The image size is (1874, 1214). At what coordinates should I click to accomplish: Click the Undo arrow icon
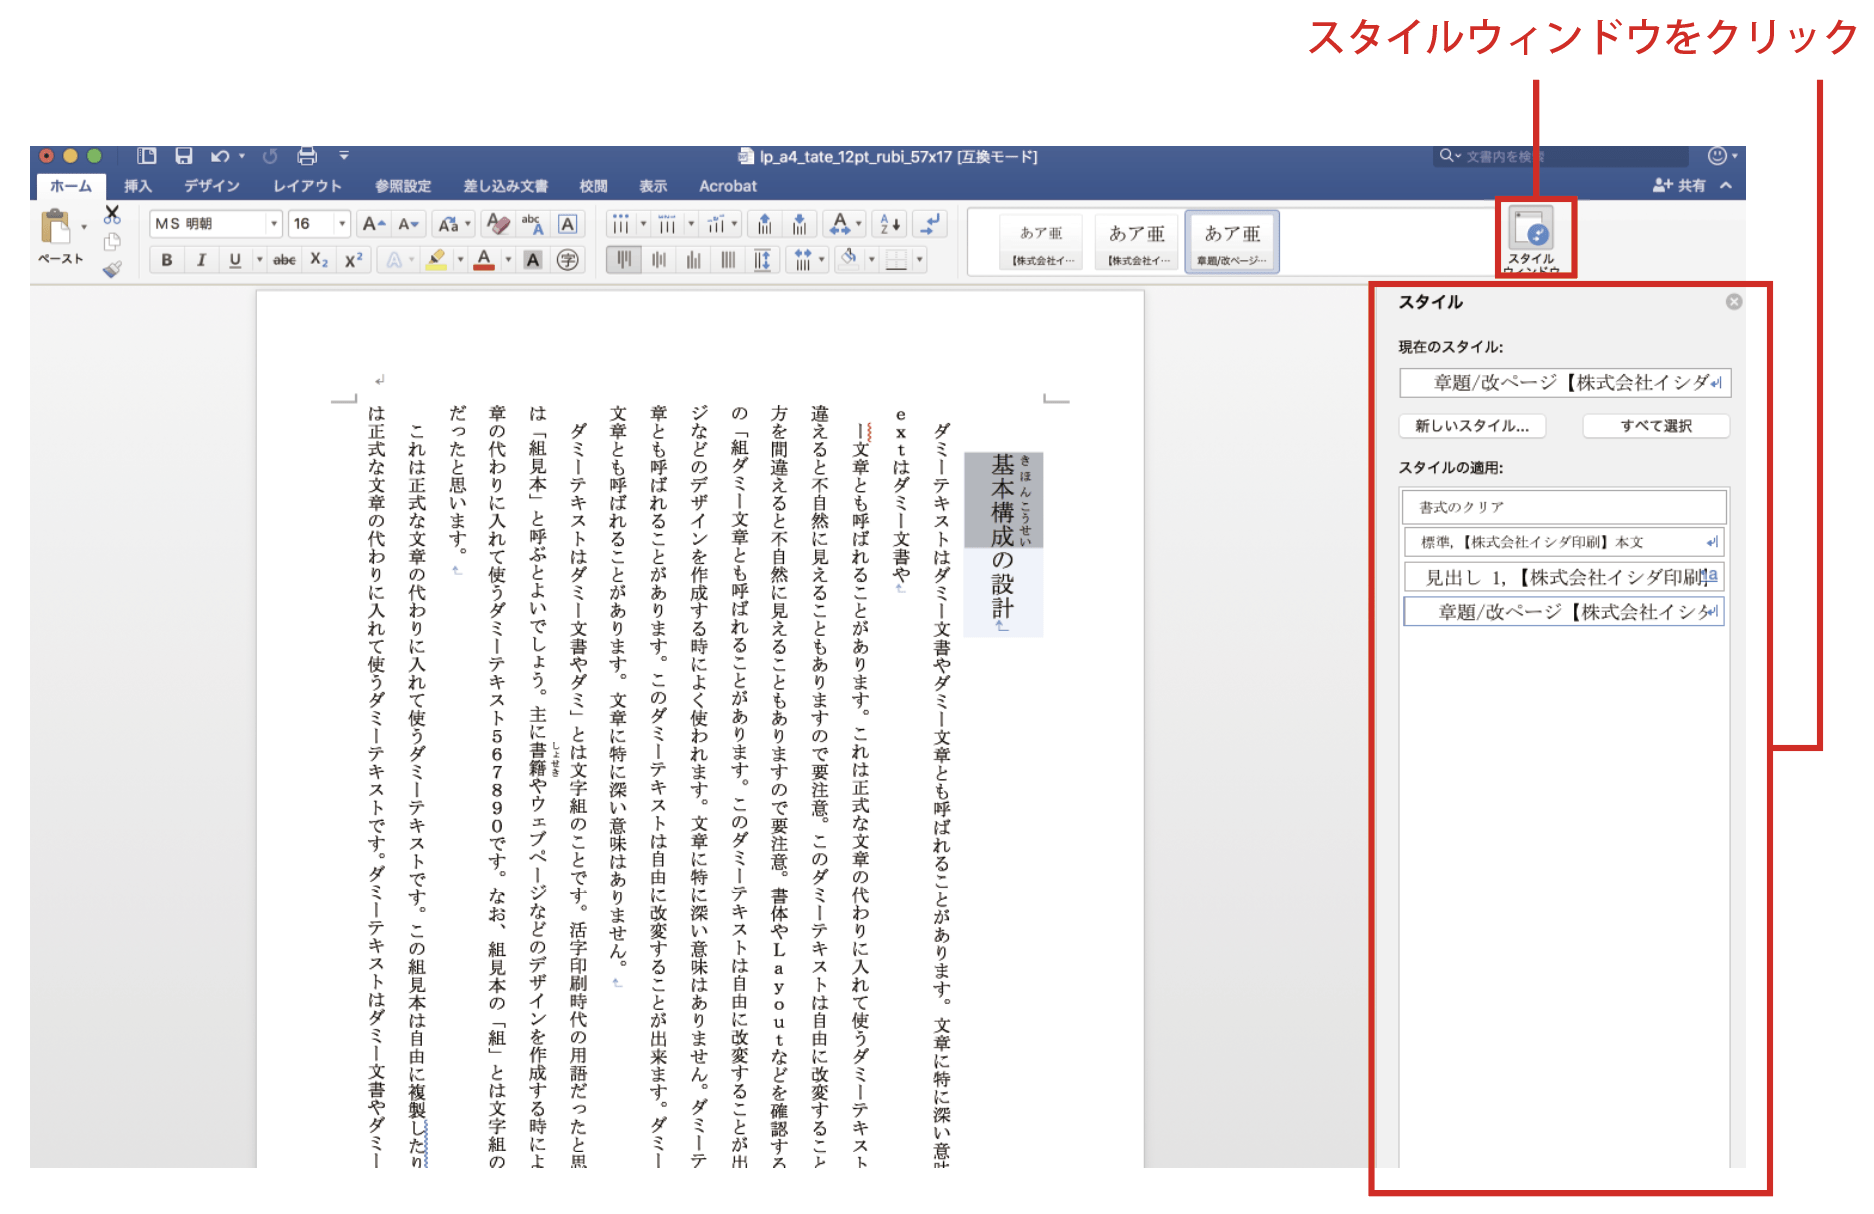pos(220,156)
